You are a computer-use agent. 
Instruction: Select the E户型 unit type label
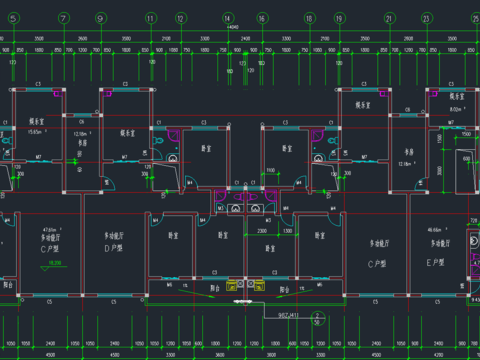pyautogui.click(x=435, y=262)
